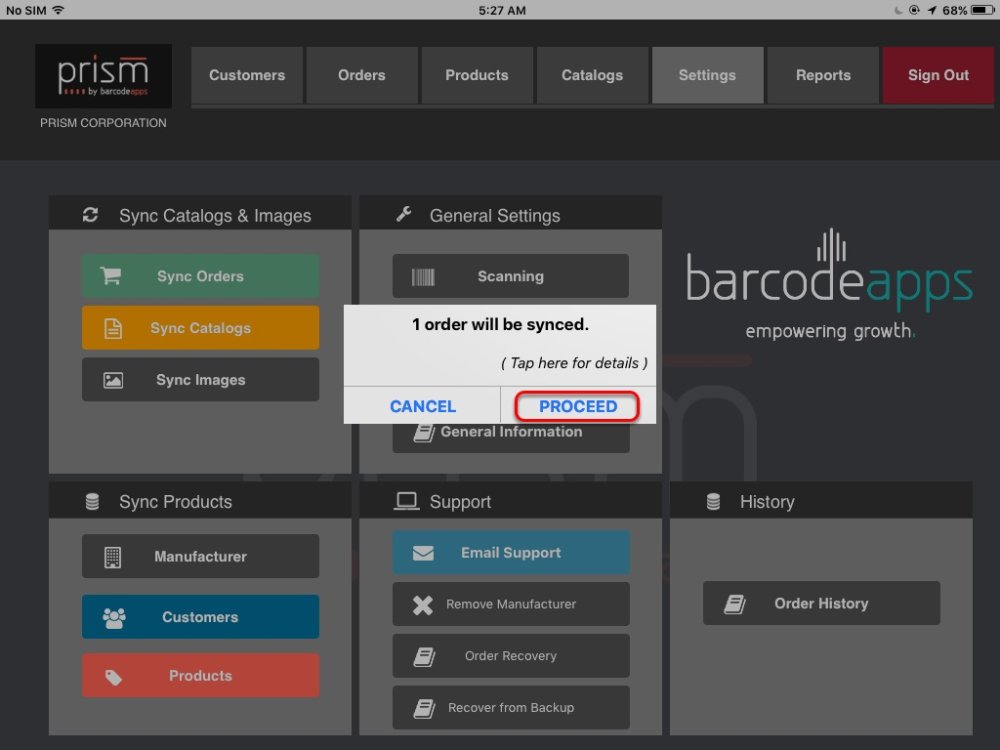Screen dimensions: 1000x750
Task: Tap the Wi-Fi icon in status bar
Action: coord(59,10)
